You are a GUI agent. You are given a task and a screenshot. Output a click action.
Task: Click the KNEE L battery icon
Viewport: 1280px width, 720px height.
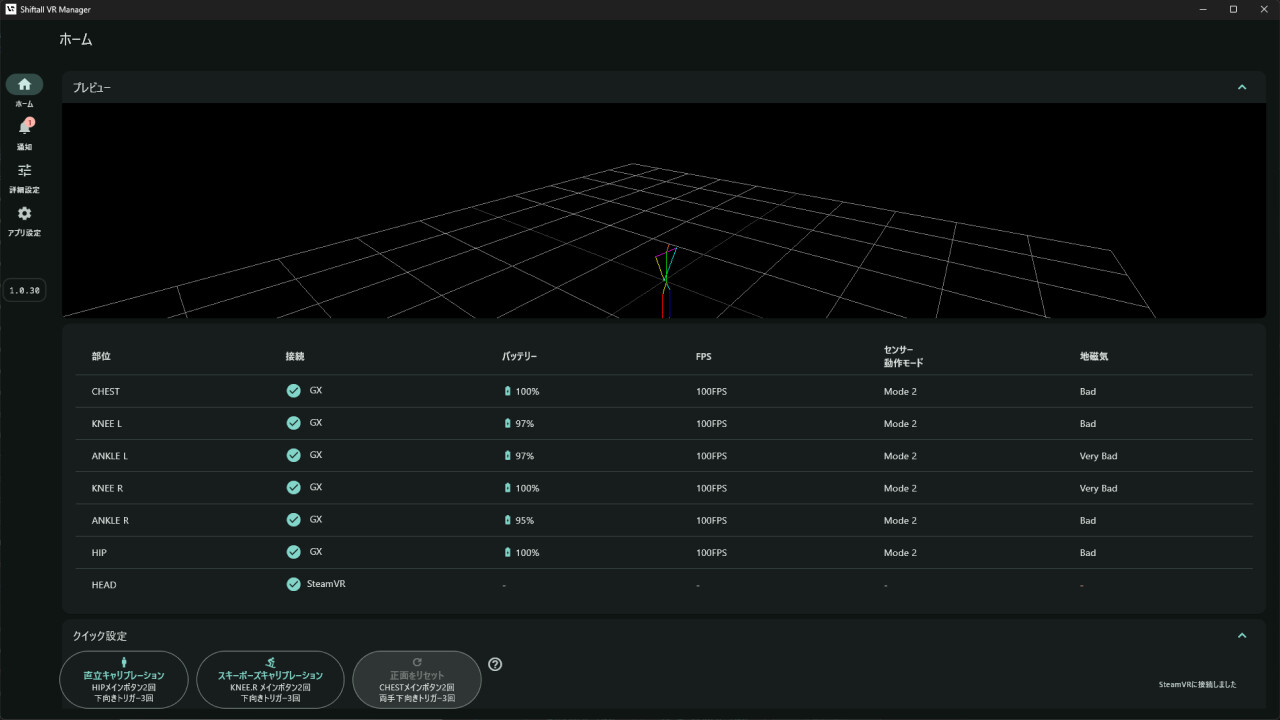(x=507, y=424)
